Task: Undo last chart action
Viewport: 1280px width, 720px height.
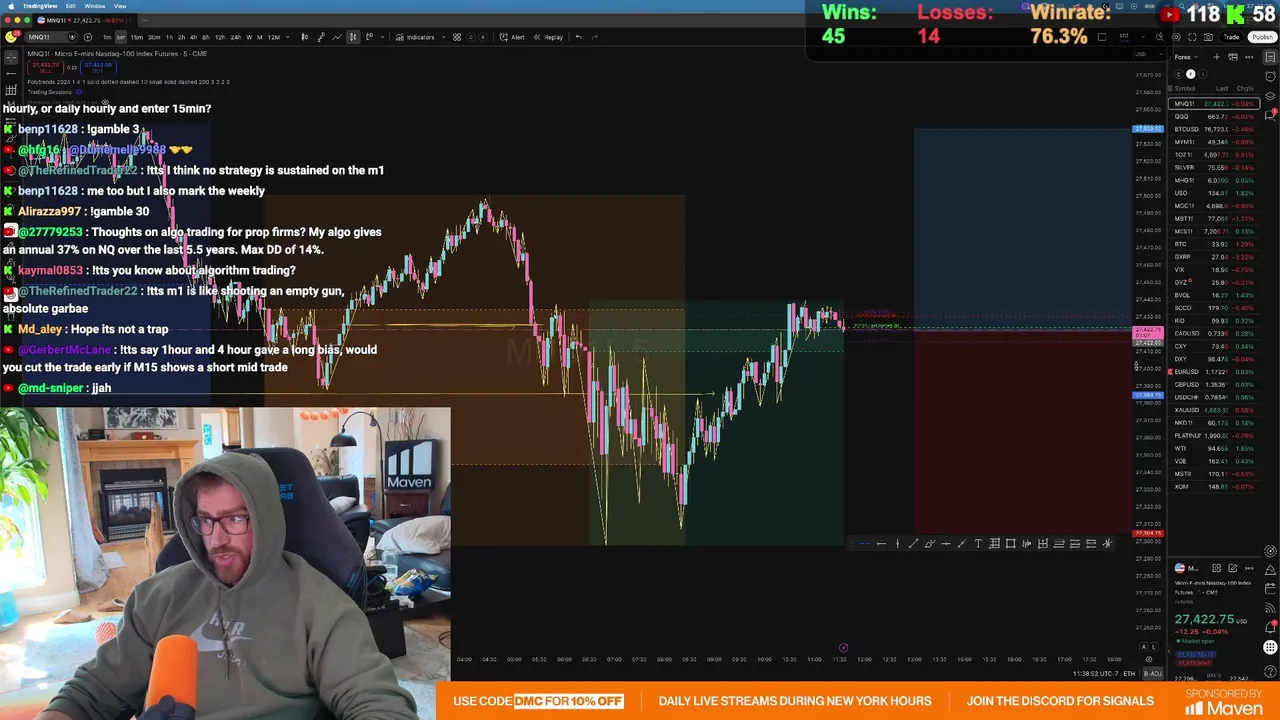Action: (578, 37)
